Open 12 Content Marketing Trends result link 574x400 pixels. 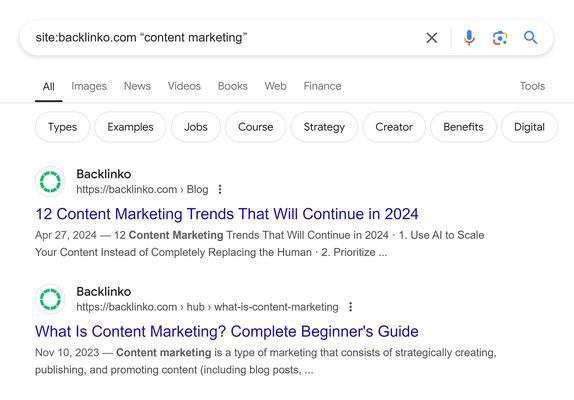point(227,214)
